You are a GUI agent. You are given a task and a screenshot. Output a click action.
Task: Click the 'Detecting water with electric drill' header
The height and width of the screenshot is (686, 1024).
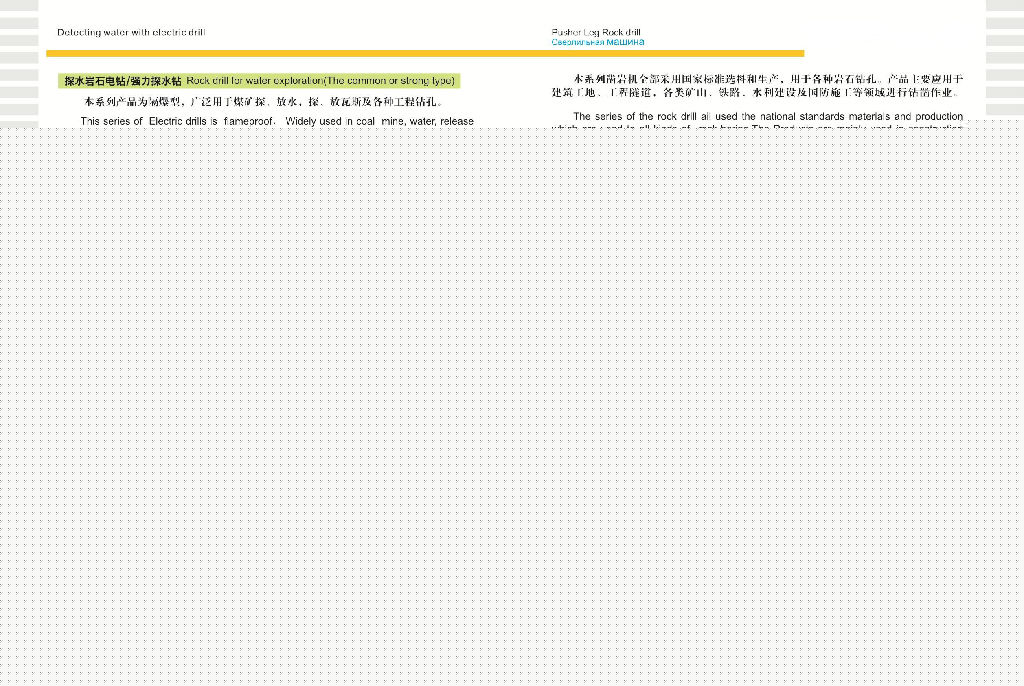tap(131, 33)
